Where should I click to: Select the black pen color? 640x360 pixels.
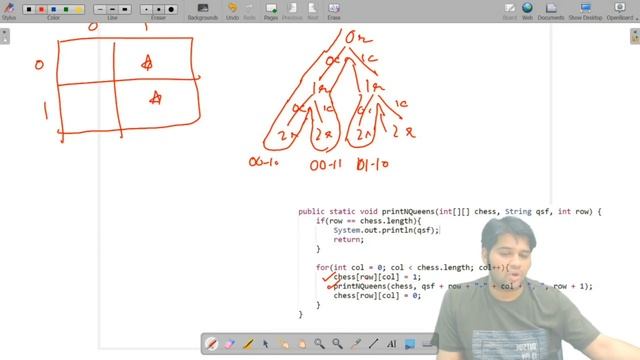click(29, 9)
